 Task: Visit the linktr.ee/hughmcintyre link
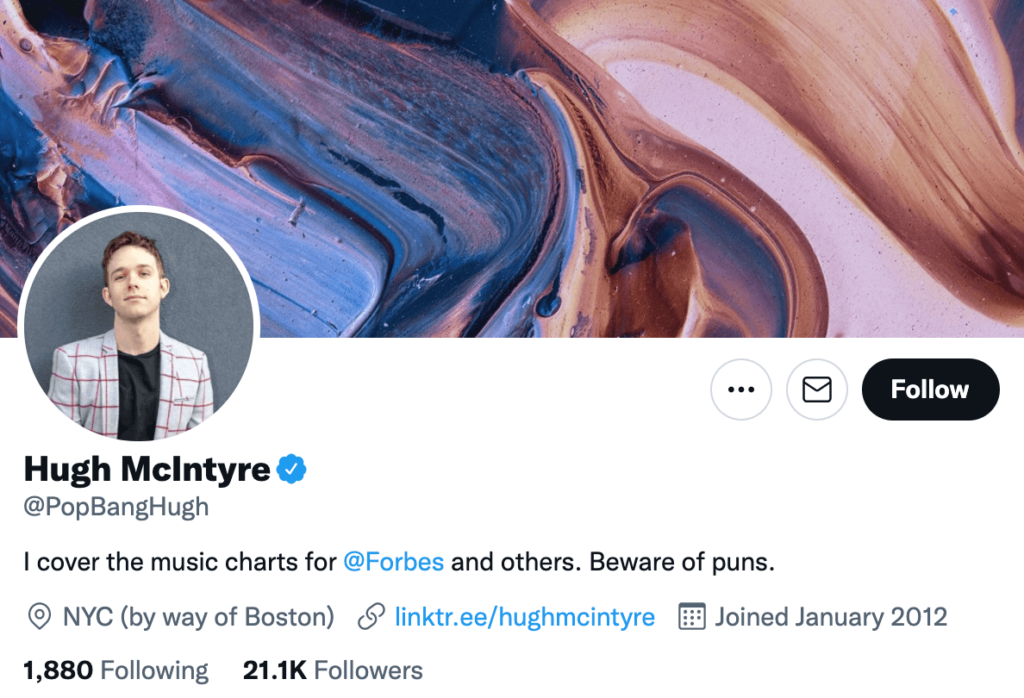[x=525, y=616]
